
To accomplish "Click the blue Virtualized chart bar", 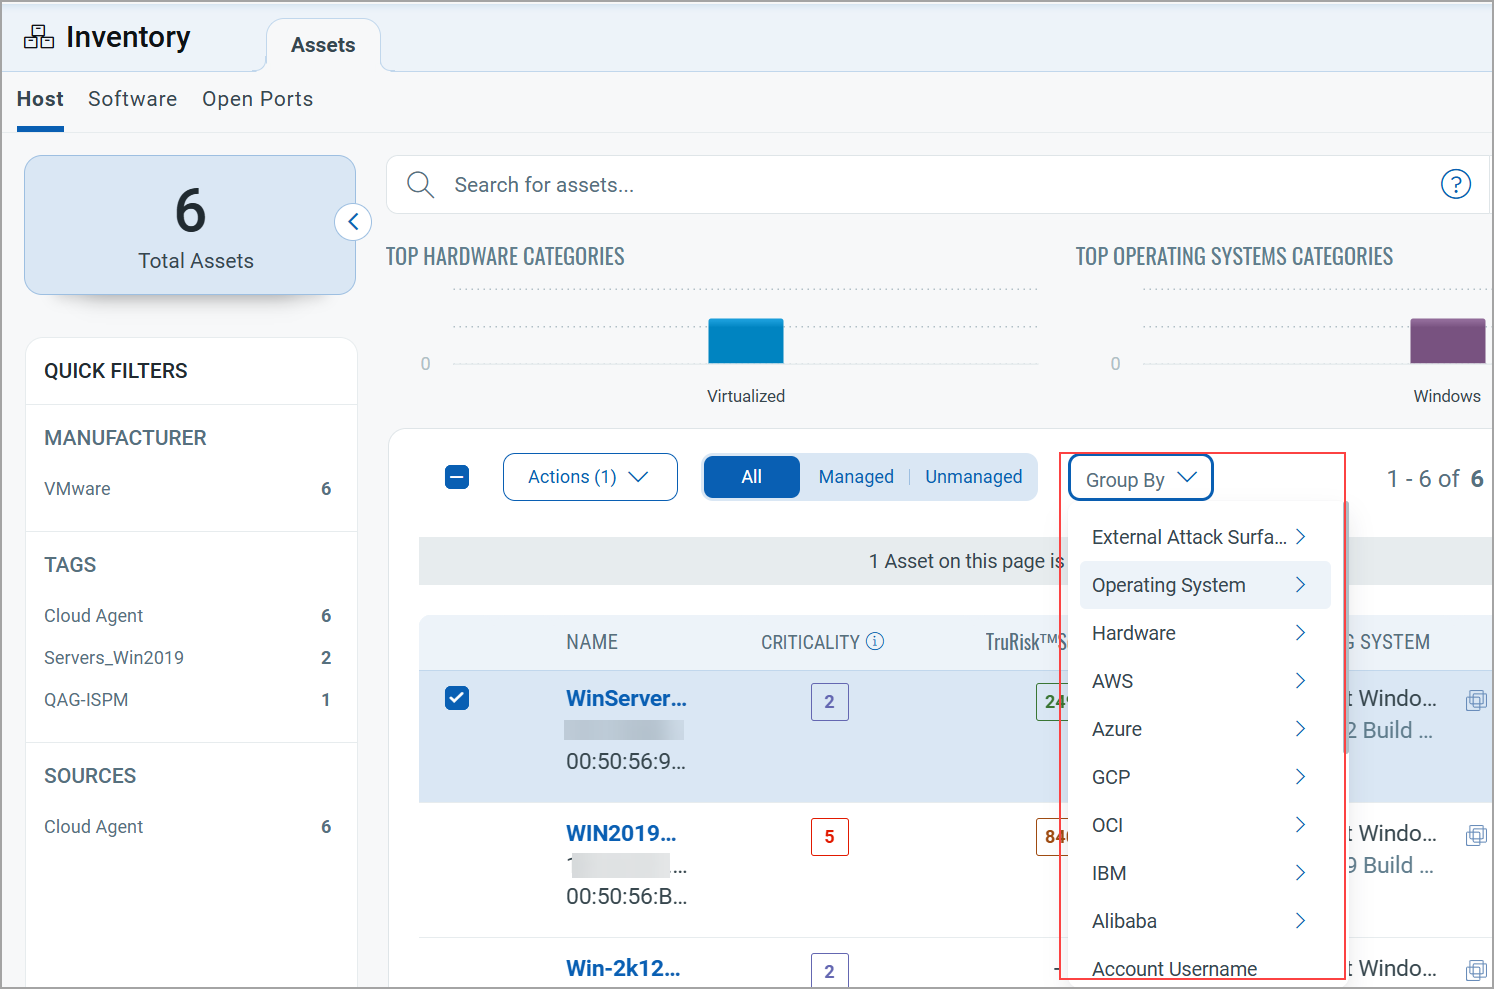I will 745,341.
